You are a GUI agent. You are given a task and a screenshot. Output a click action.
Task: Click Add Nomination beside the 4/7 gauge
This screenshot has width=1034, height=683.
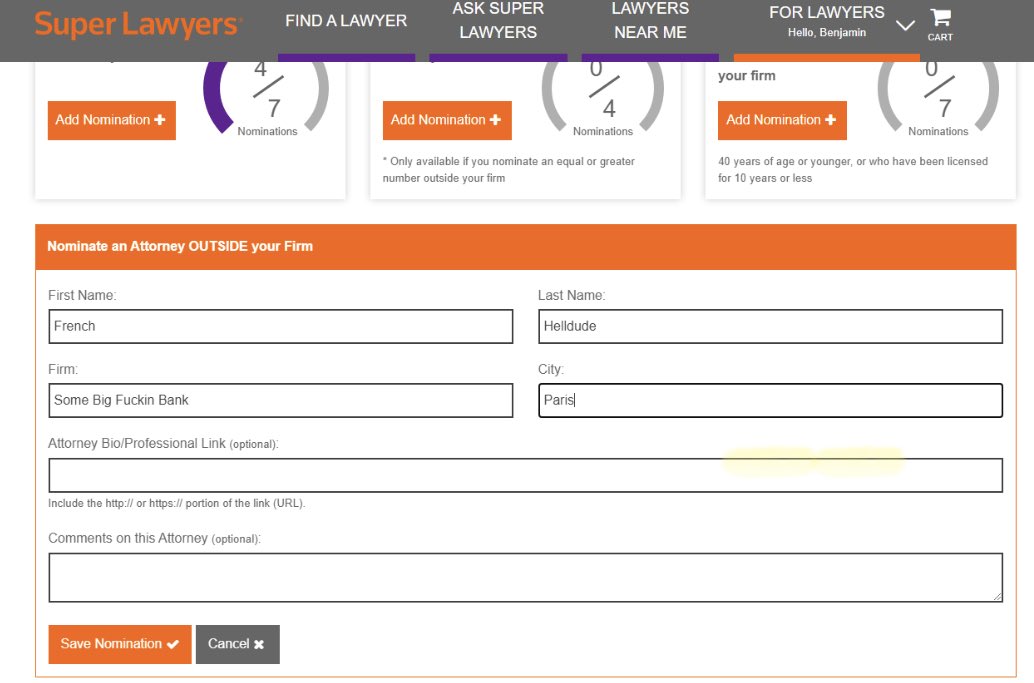pos(111,120)
